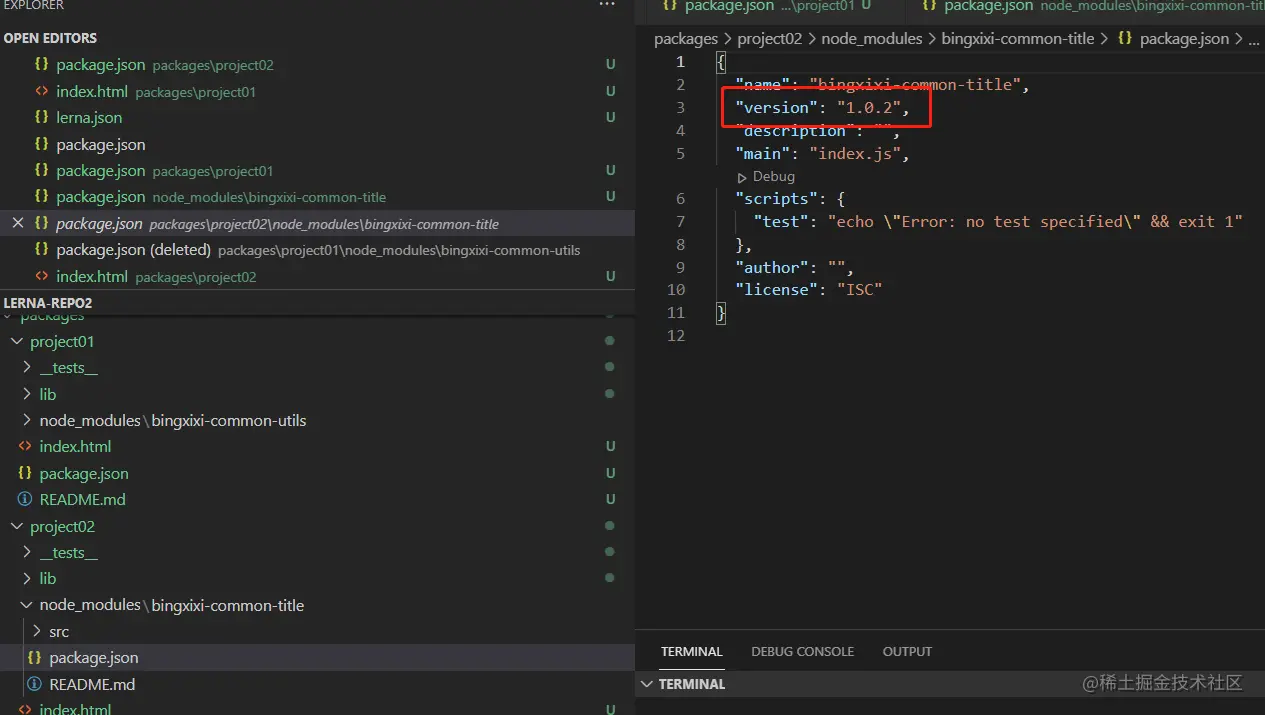This screenshot has width=1265, height=715.
Task: Click OPEN EDITORS section header
Action: pos(50,38)
